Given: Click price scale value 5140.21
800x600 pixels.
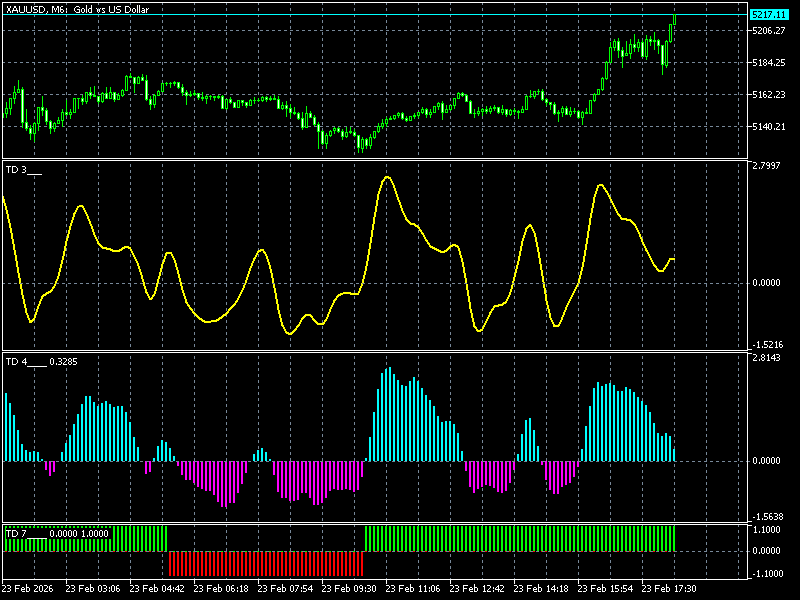Looking at the screenshot, I should pyautogui.click(x=768, y=127).
